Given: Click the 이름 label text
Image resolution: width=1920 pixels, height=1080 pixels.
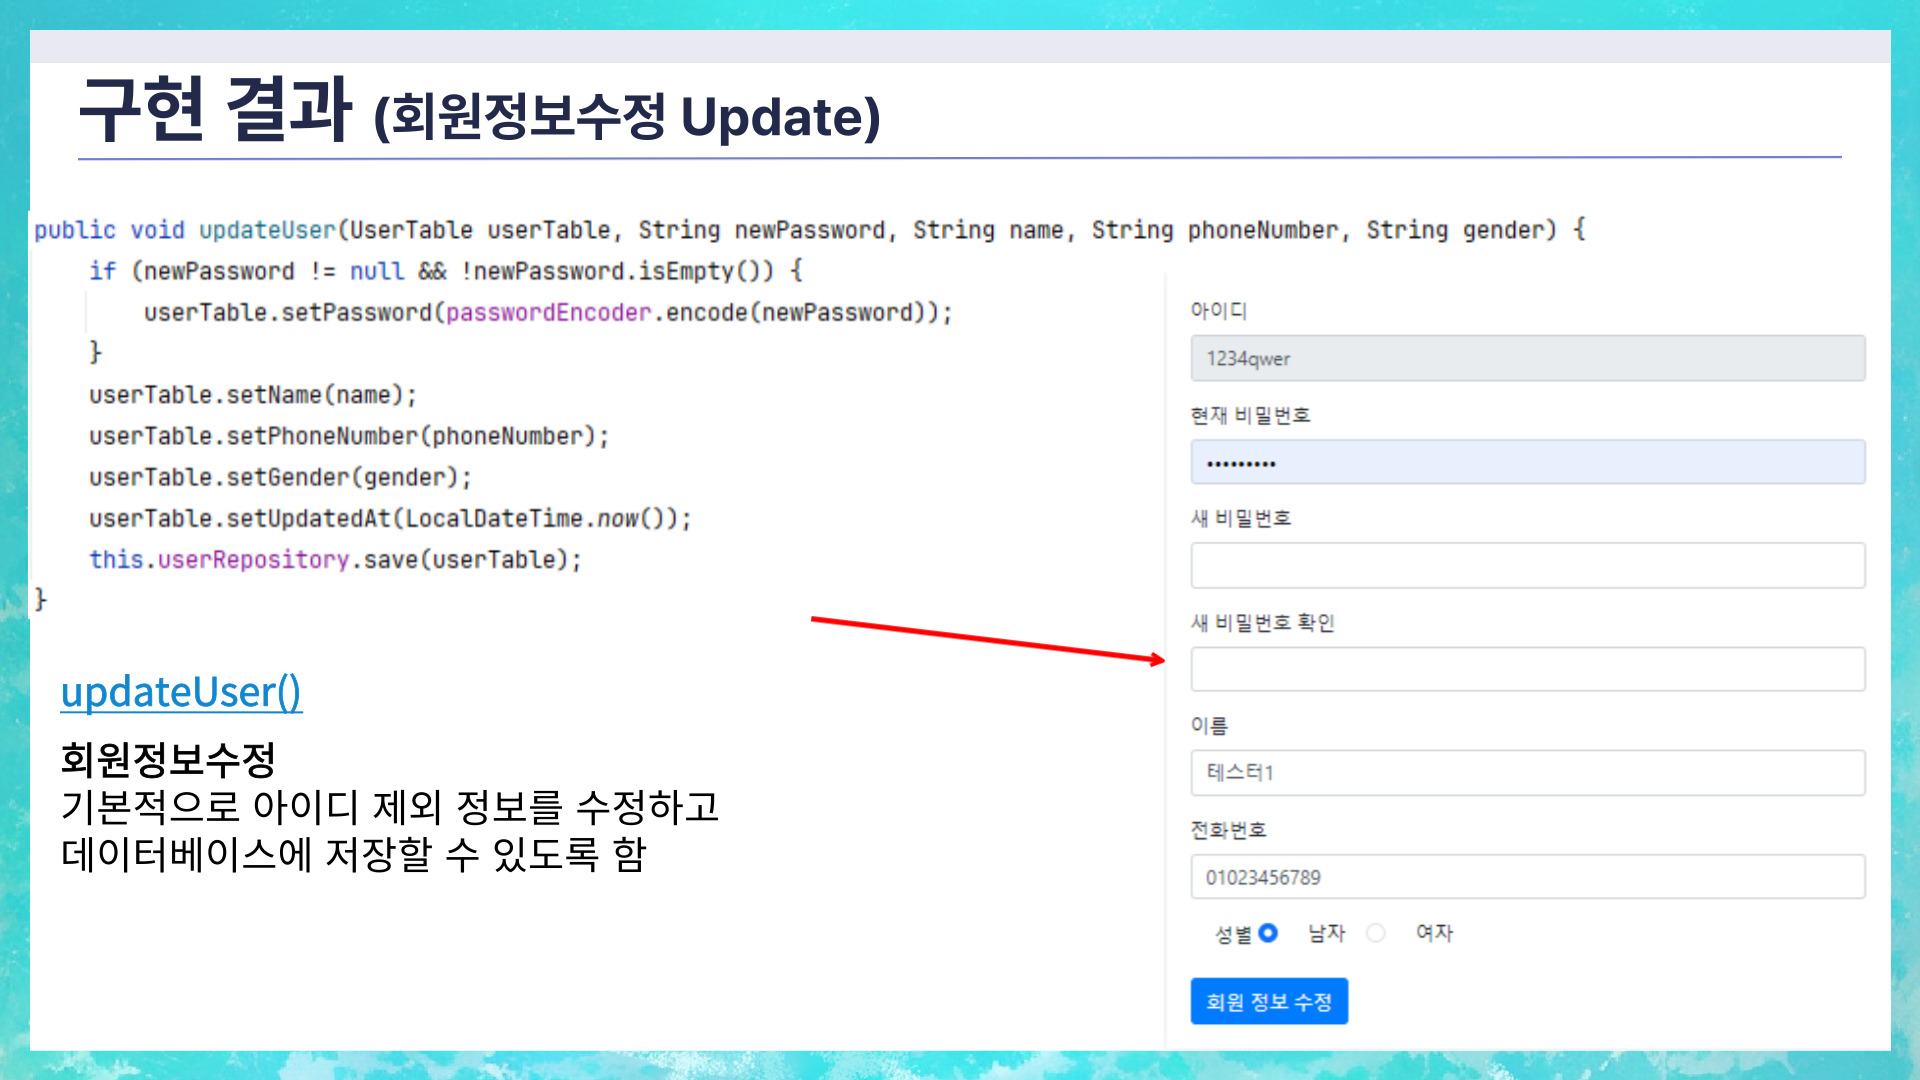Looking at the screenshot, I should coord(1209,726).
